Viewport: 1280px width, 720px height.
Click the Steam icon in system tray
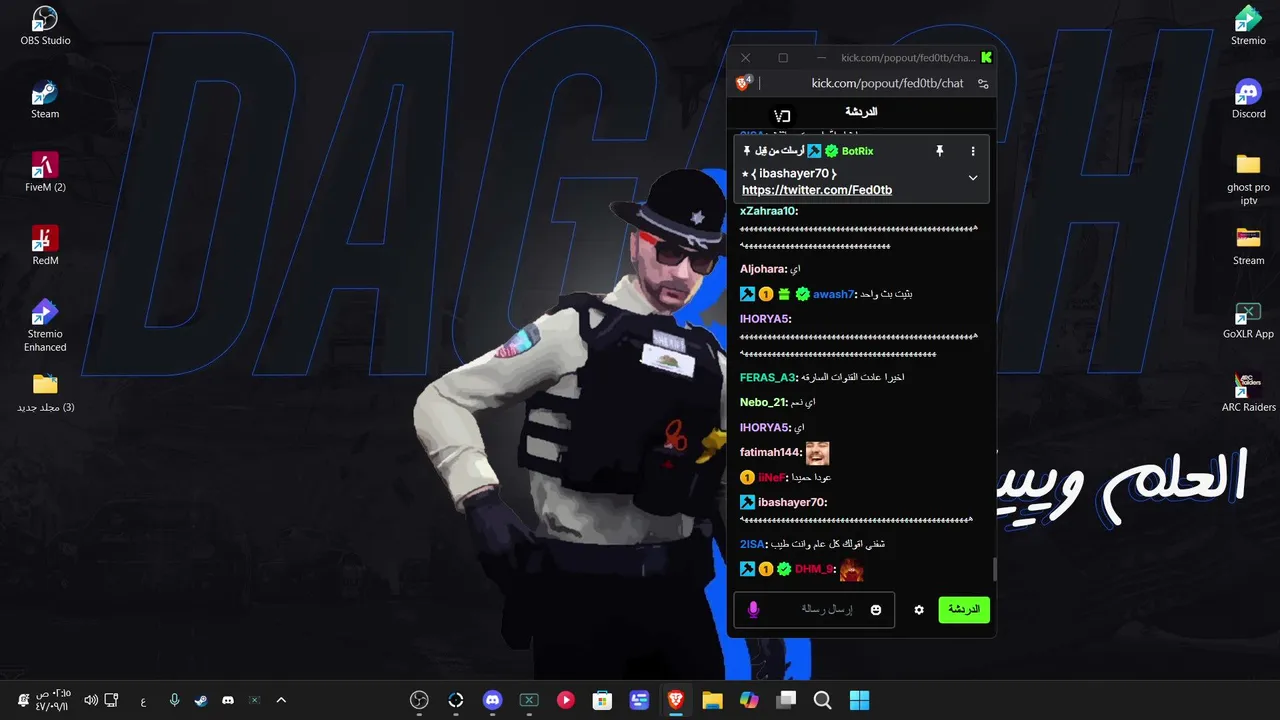201,701
